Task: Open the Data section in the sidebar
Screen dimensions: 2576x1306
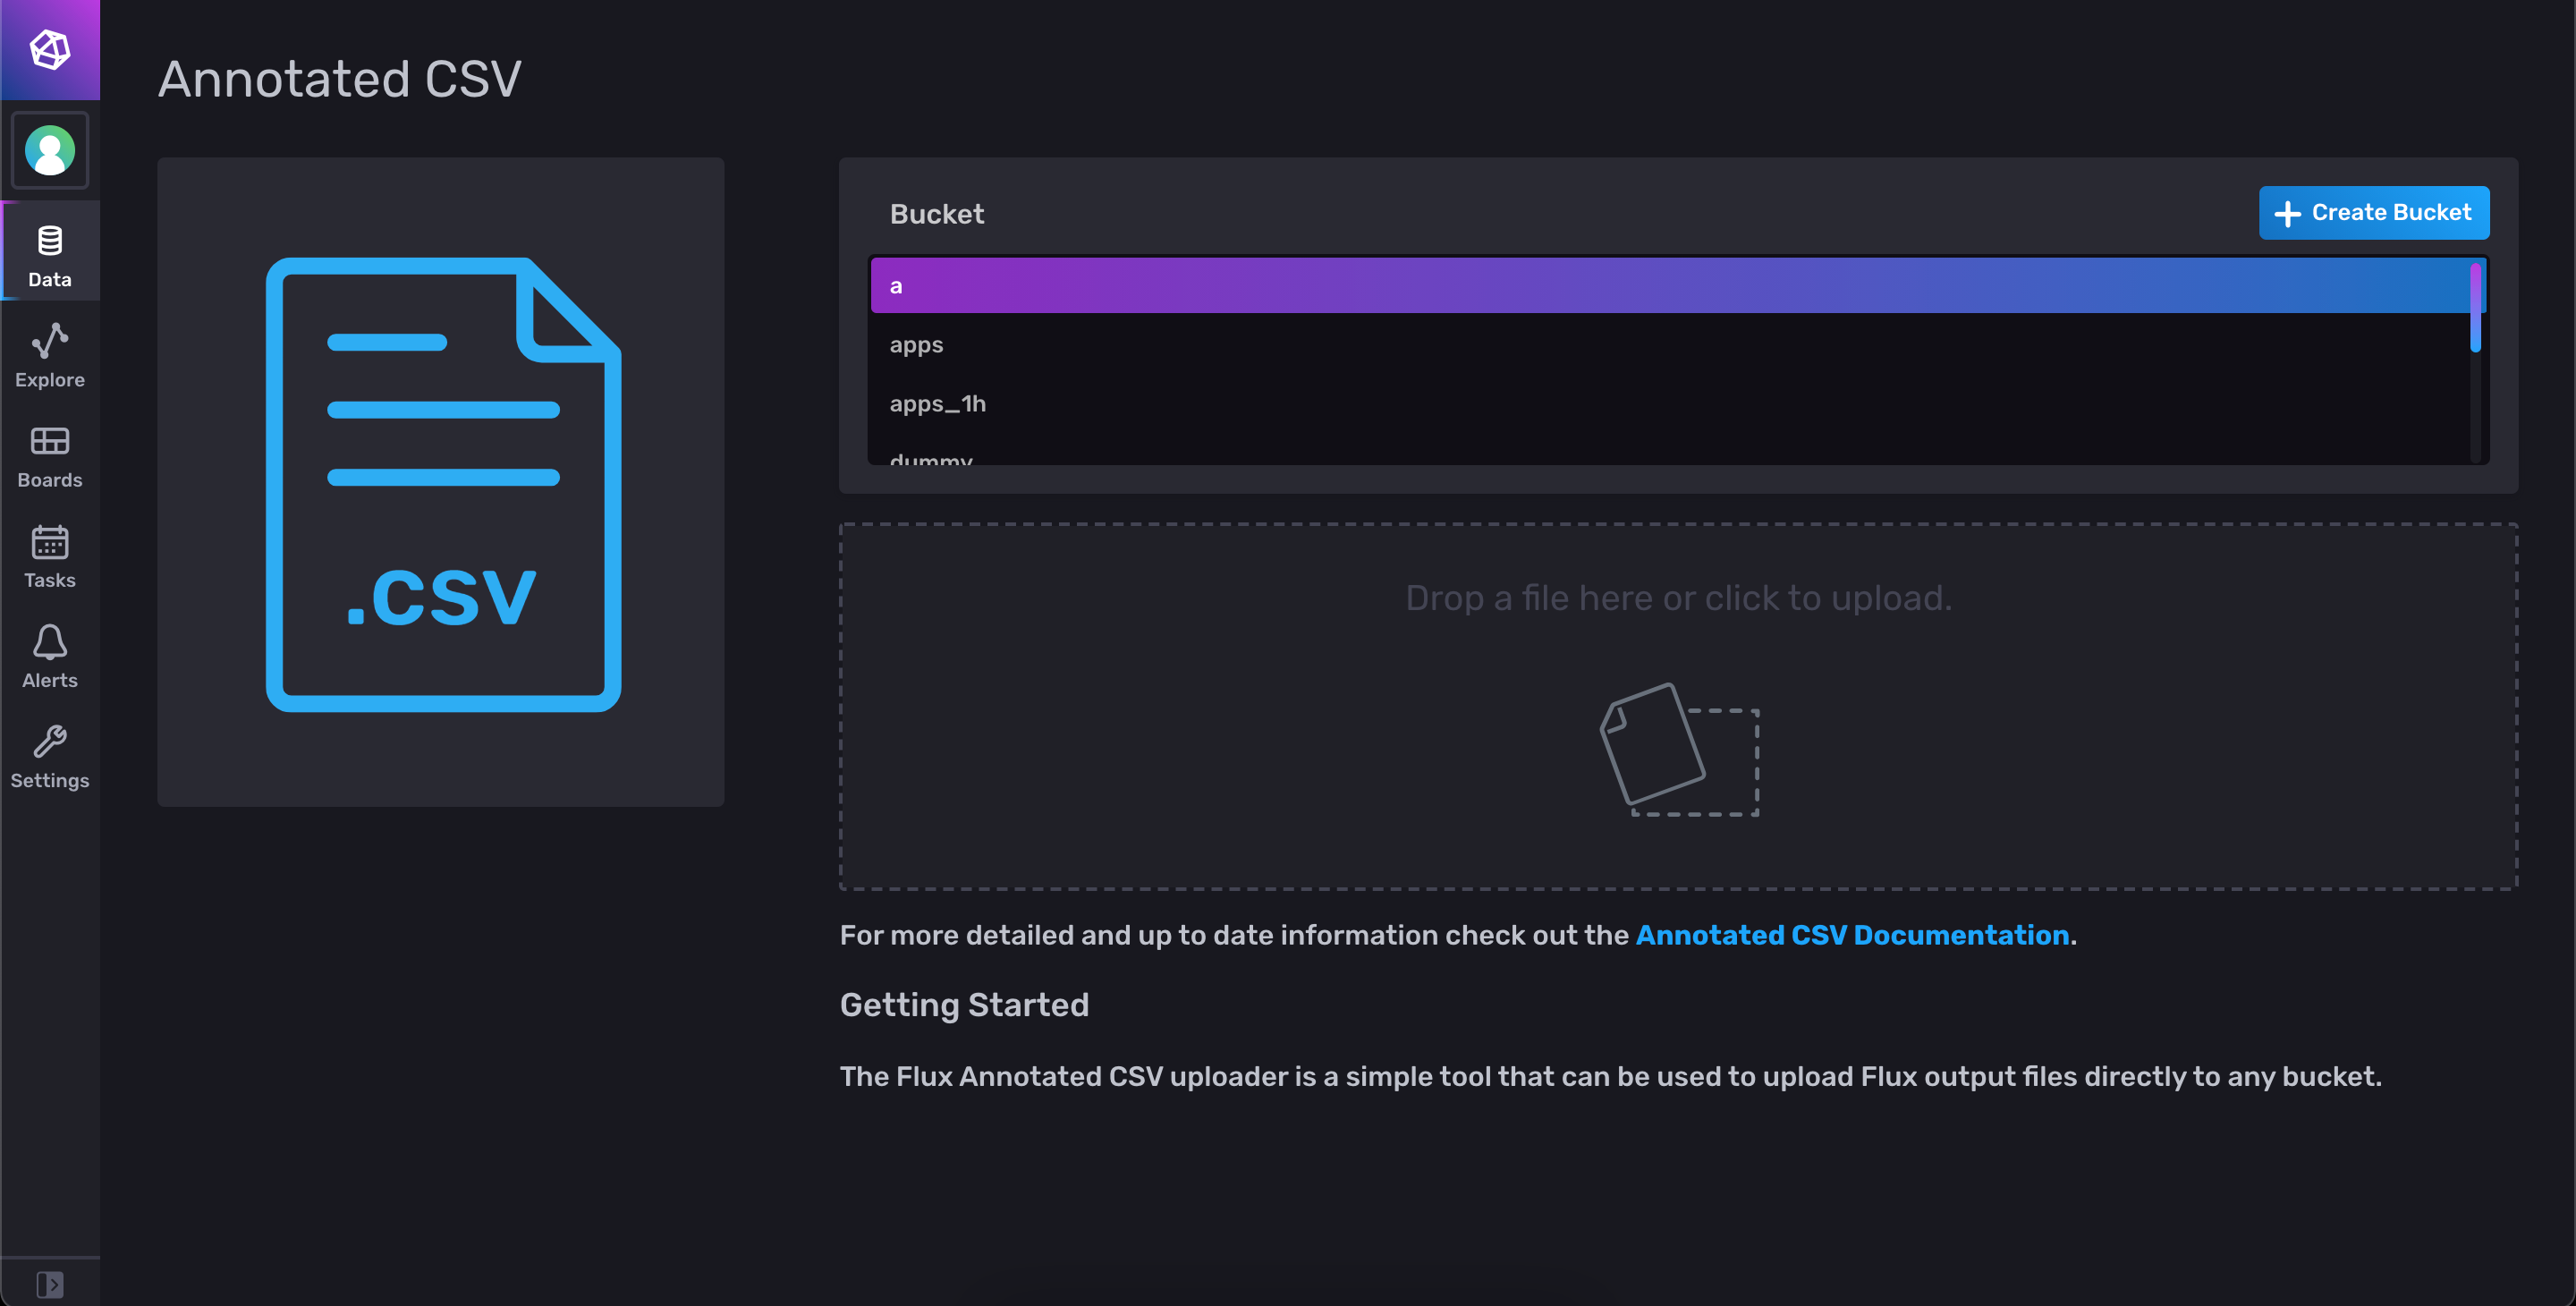Action: (x=49, y=252)
